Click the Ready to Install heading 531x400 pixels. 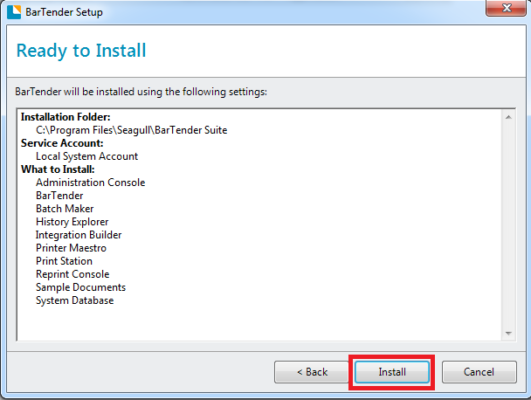click(x=81, y=51)
